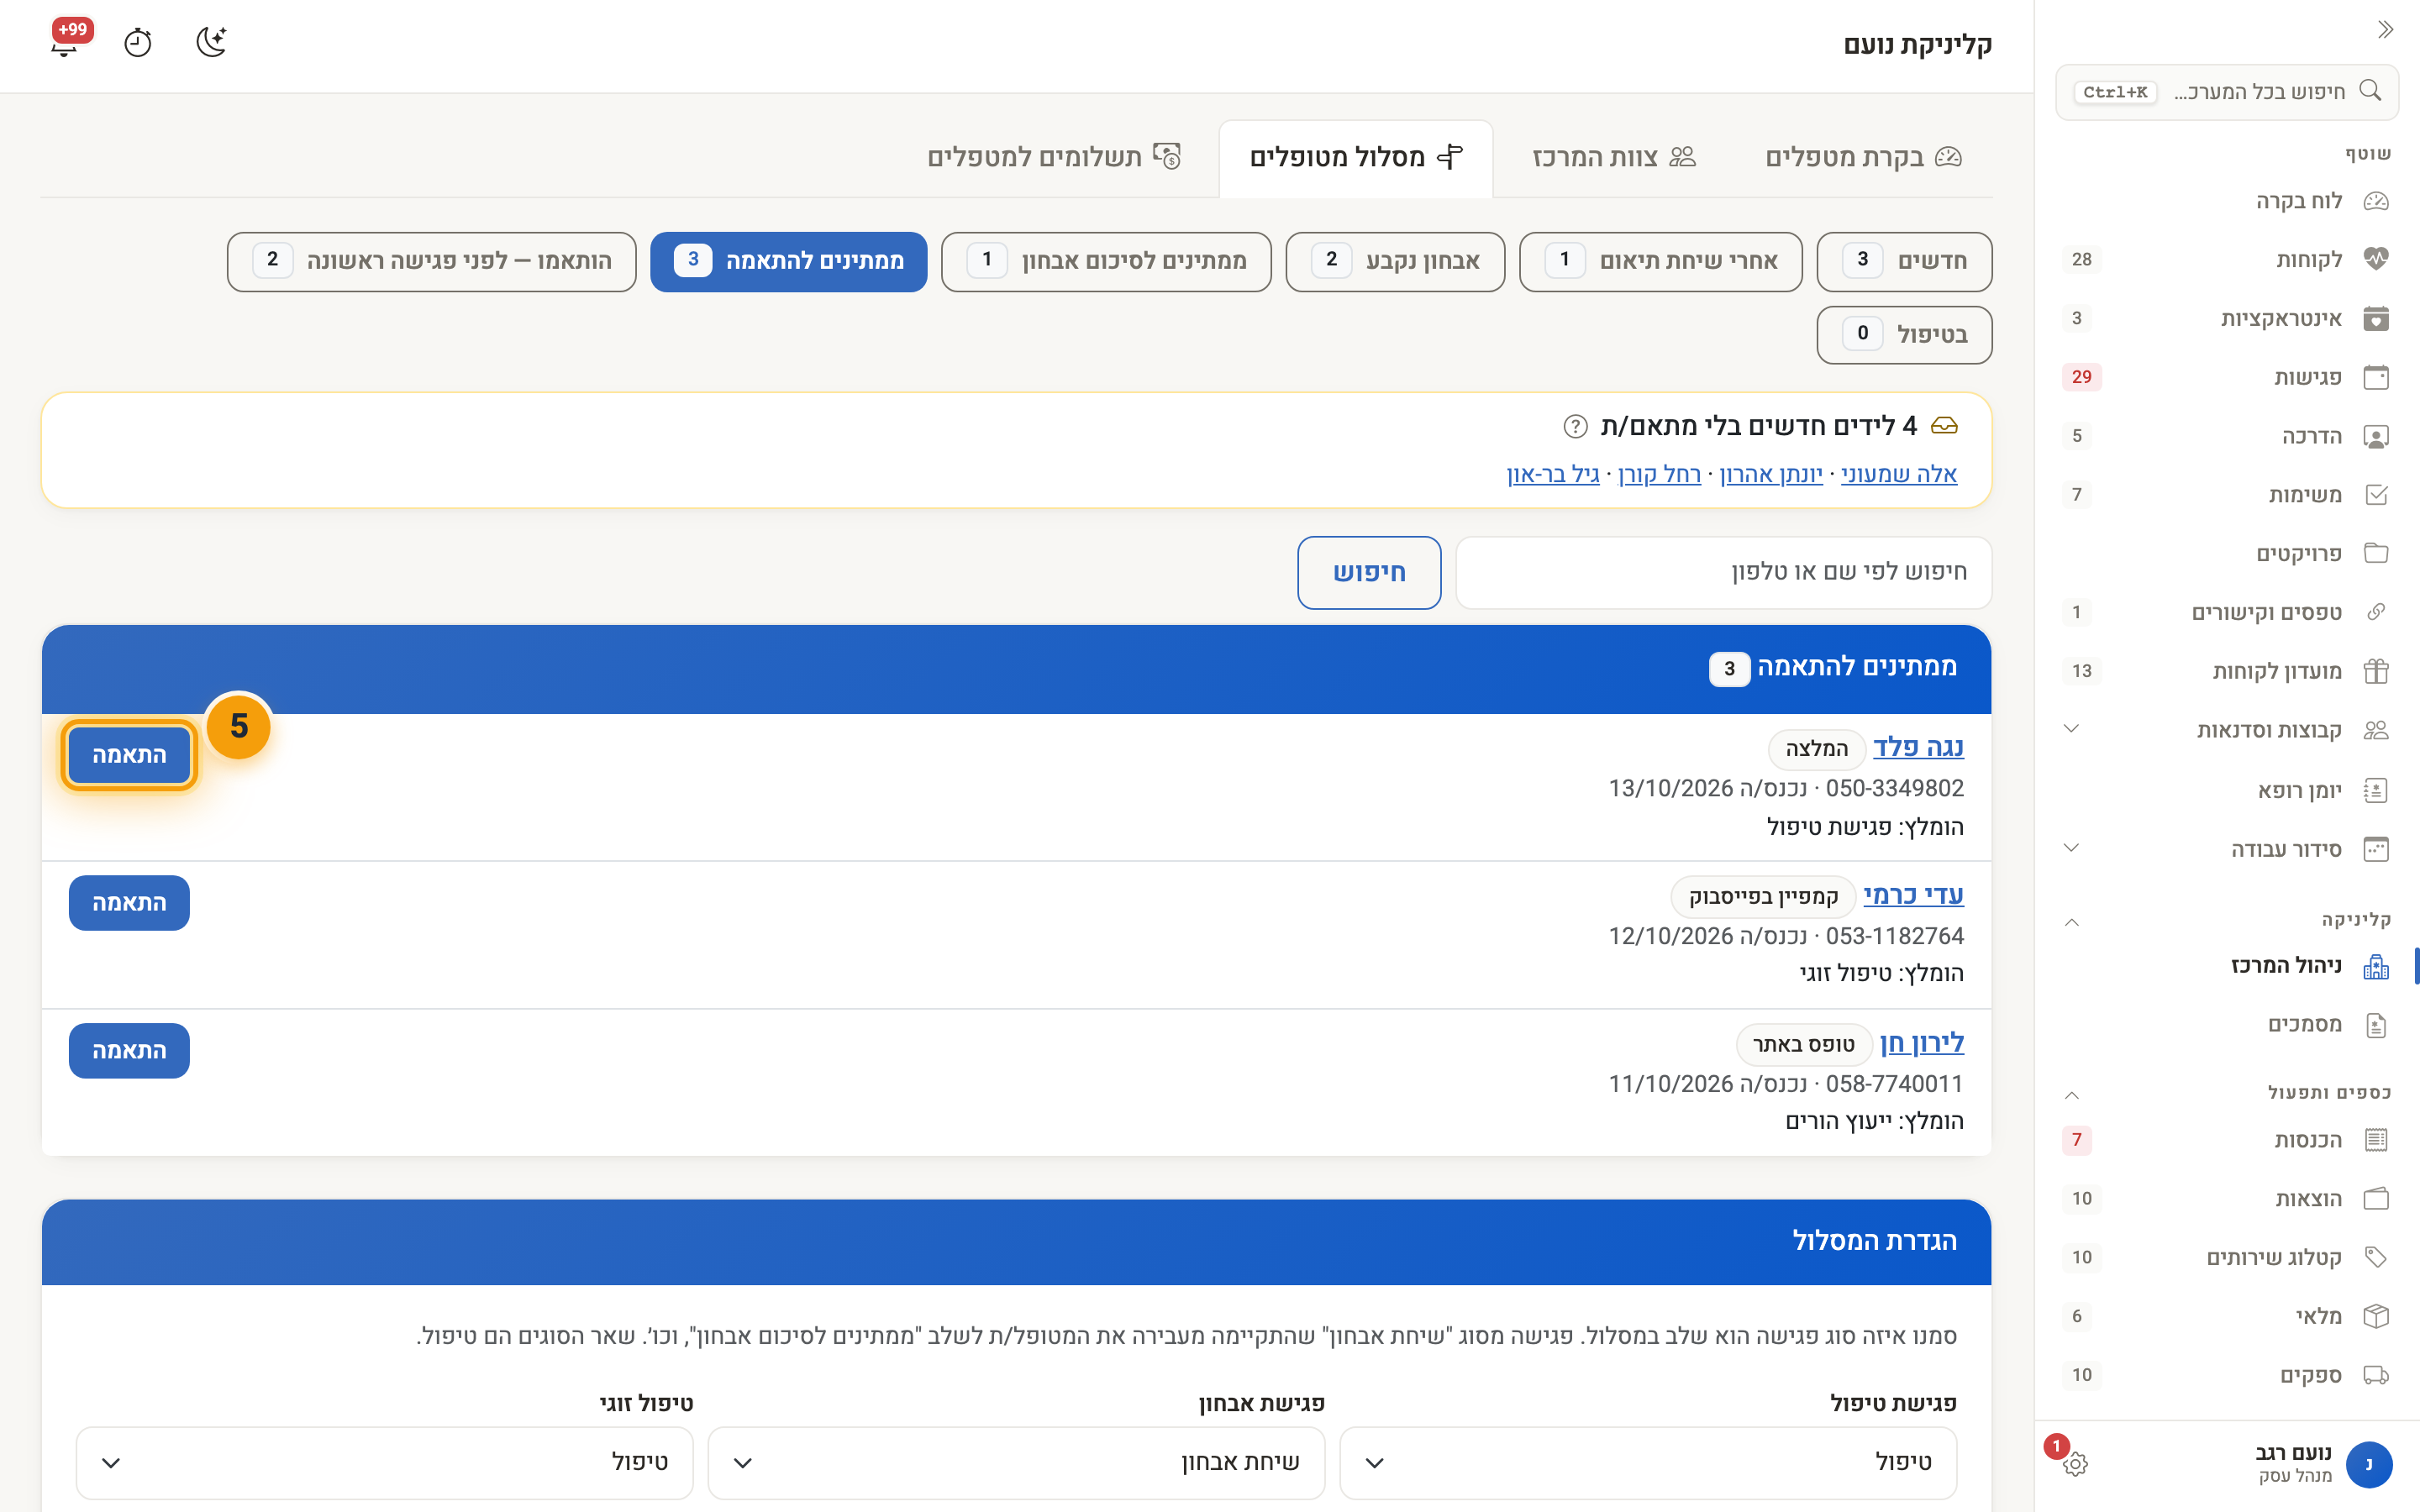Open settings gear icon near user profile
Image resolution: width=2420 pixels, height=1512 pixels.
coord(2075,1464)
